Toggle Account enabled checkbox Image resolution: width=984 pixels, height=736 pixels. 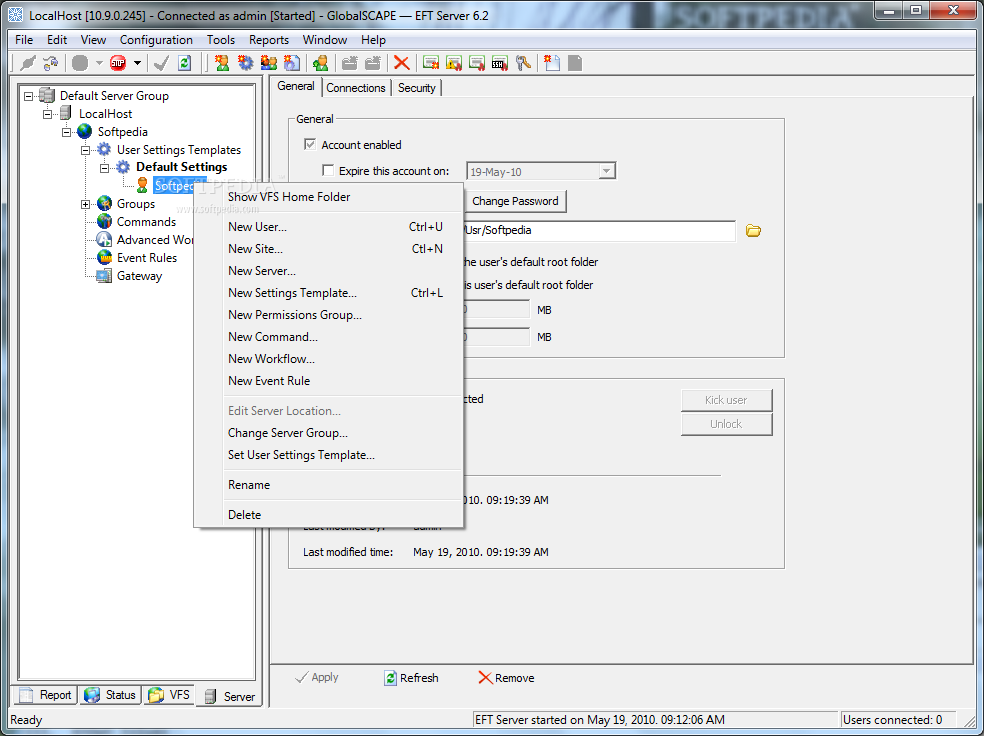(x=309, y=144)
